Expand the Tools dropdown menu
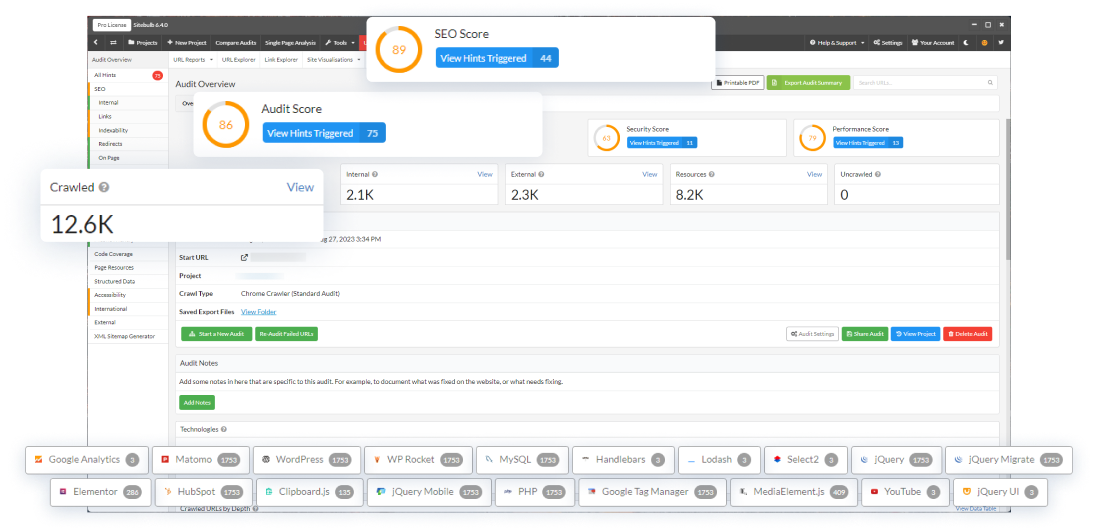This screenshot has height=531, width=1093. [337, 43]
